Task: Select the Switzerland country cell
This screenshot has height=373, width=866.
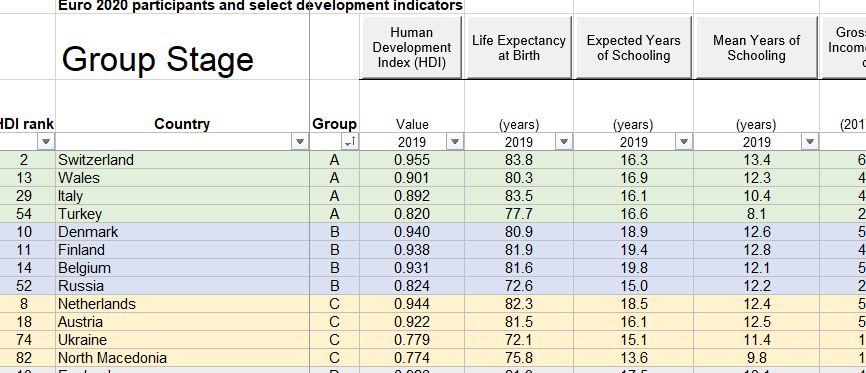Action: [183, 160]
